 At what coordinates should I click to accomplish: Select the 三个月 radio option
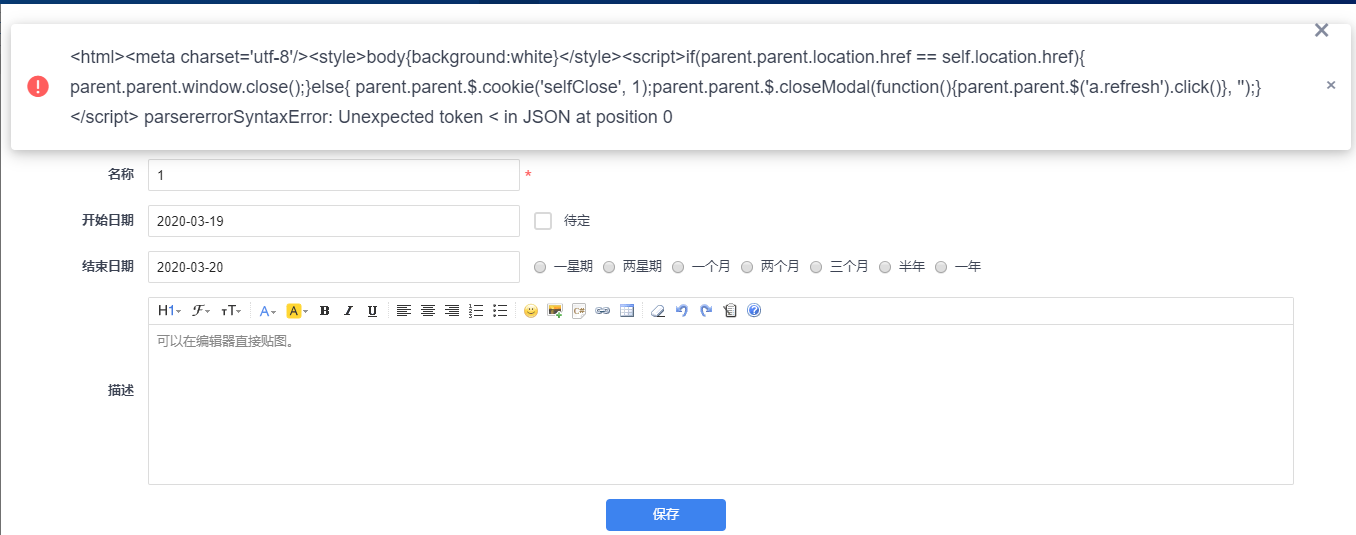816,267
